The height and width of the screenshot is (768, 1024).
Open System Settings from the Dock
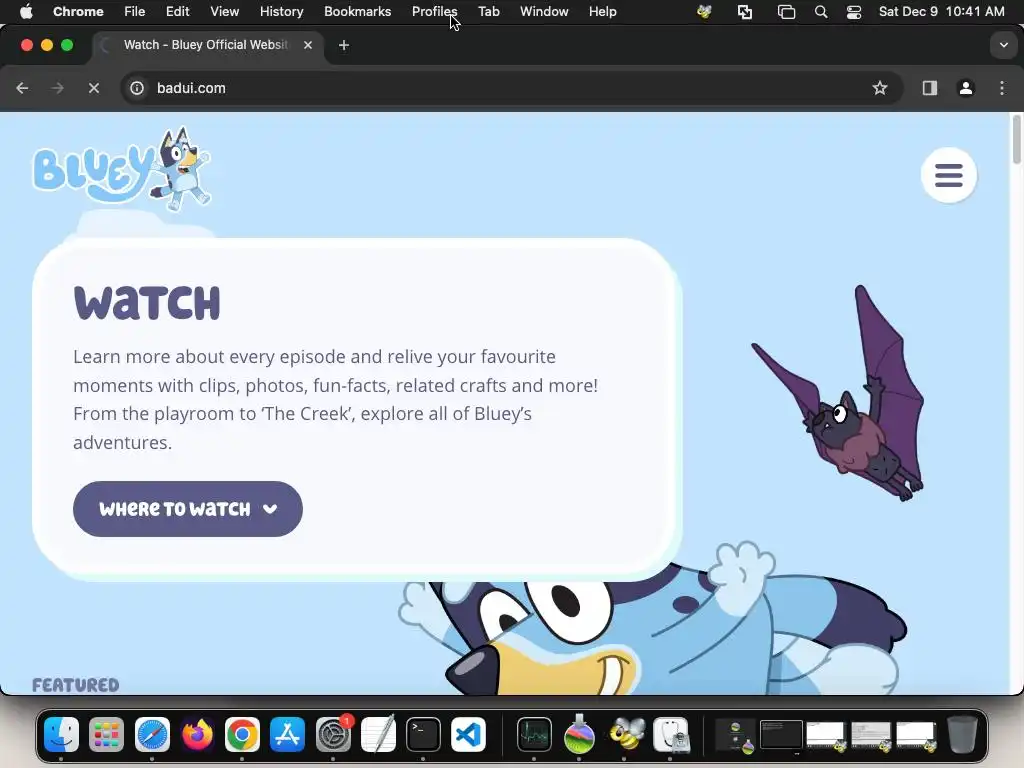pos(333,735)
